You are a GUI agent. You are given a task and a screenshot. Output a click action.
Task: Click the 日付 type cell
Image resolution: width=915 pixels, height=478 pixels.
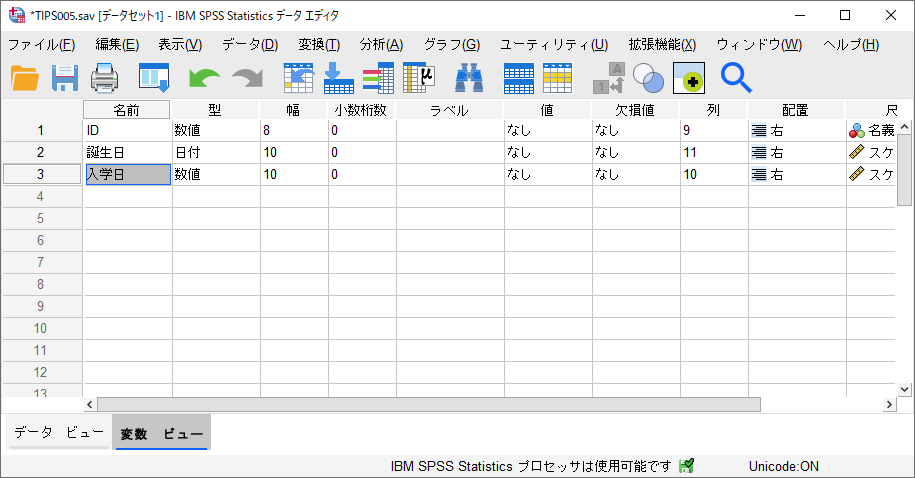pyautogui.click(x=216, y=152)
